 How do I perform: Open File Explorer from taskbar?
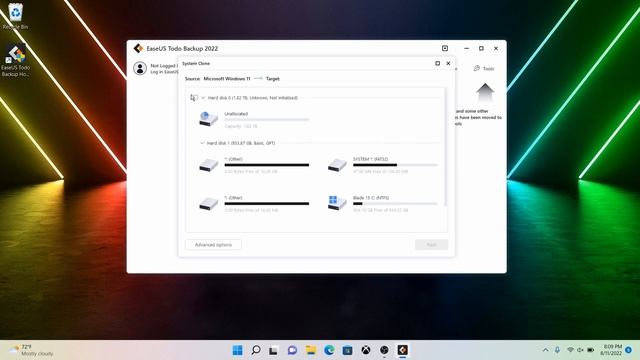(x=311, y=350)
